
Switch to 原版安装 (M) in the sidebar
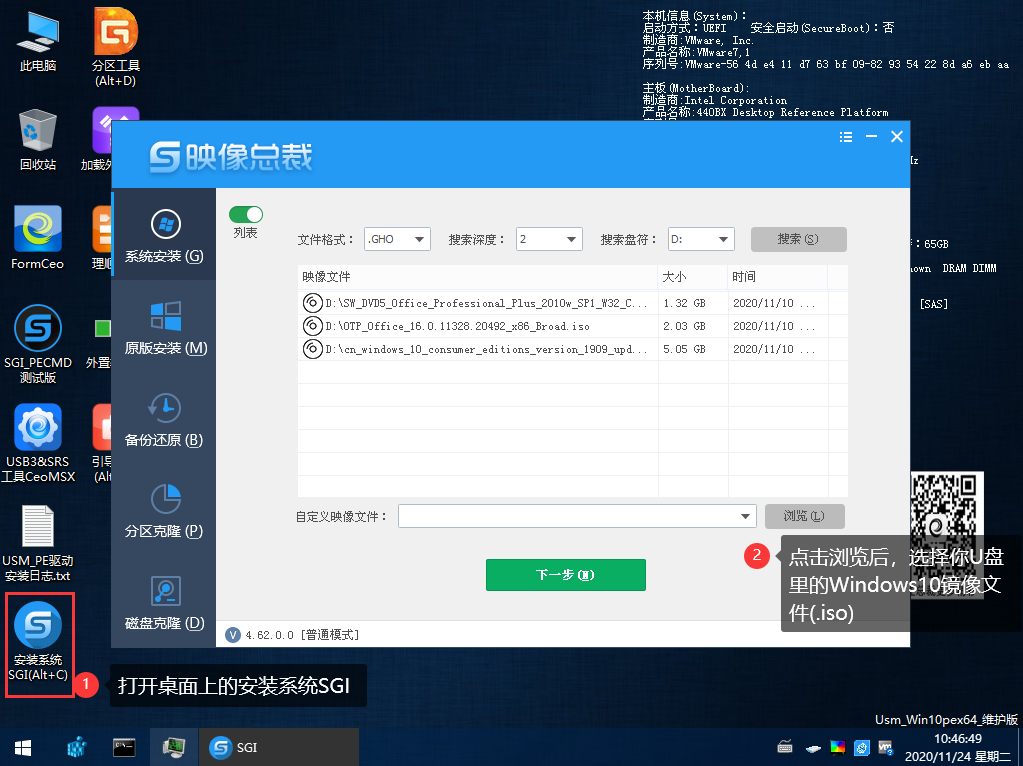point(164,328)
